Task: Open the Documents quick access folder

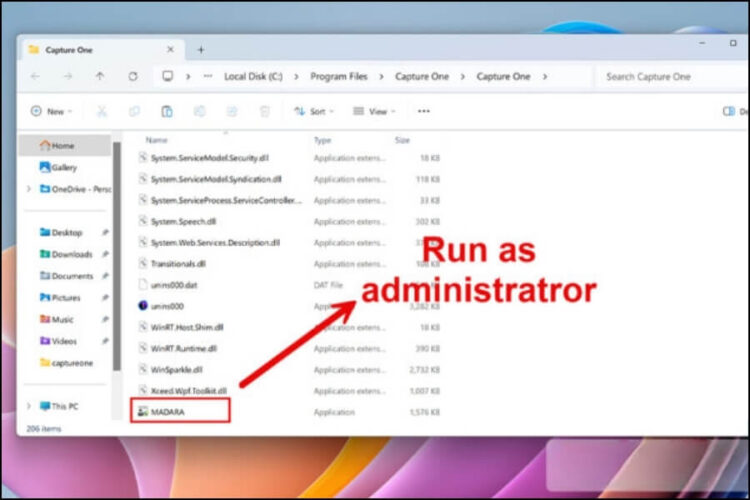Action: pos(67,276)
